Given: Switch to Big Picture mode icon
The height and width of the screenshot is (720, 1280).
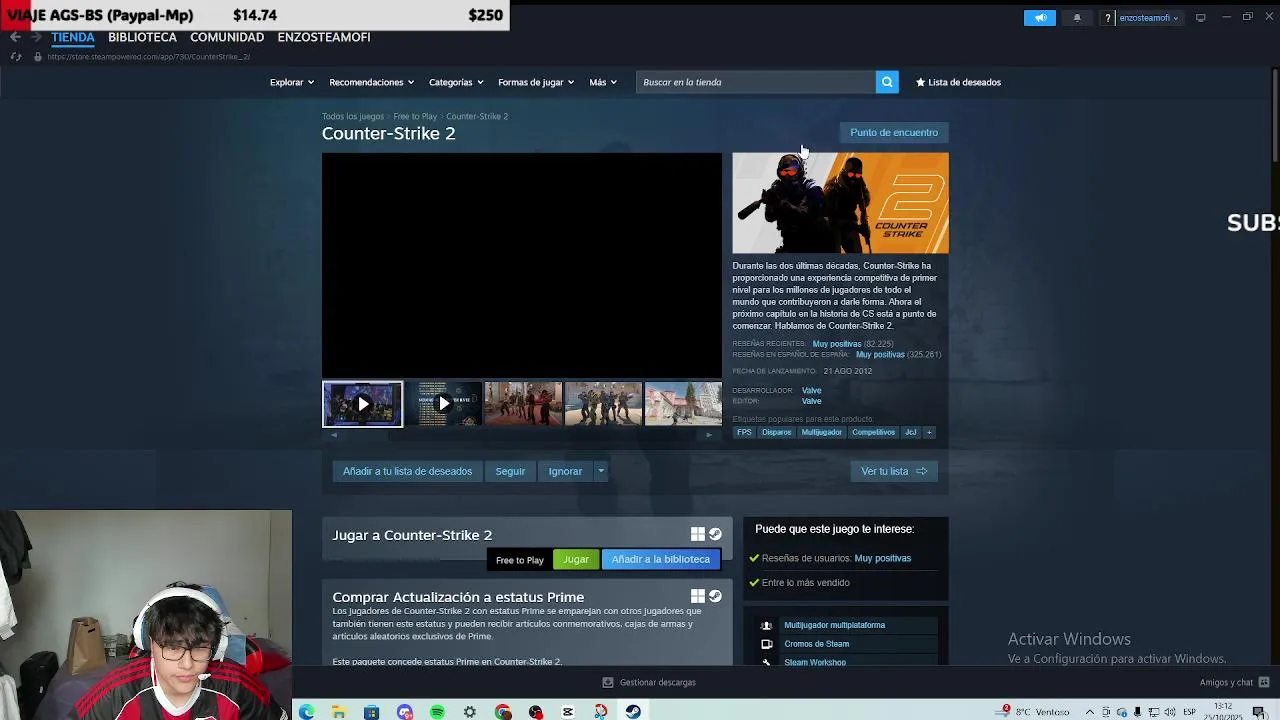Looking at the screenshot, I should click(x=1201, y=17).
